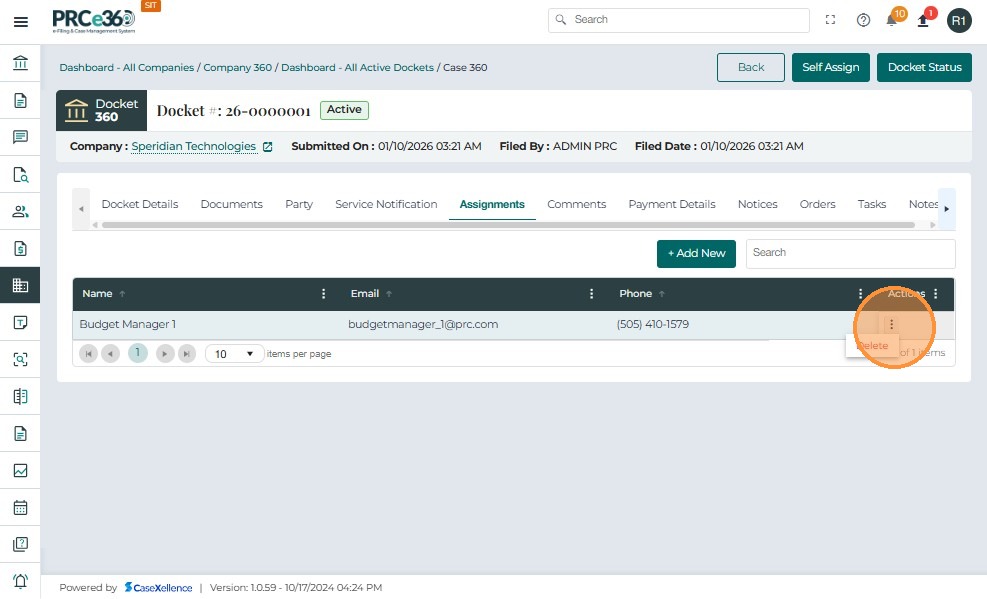Open Speridian Technologies company link
The image size is (987, 599).
point(194,147)
